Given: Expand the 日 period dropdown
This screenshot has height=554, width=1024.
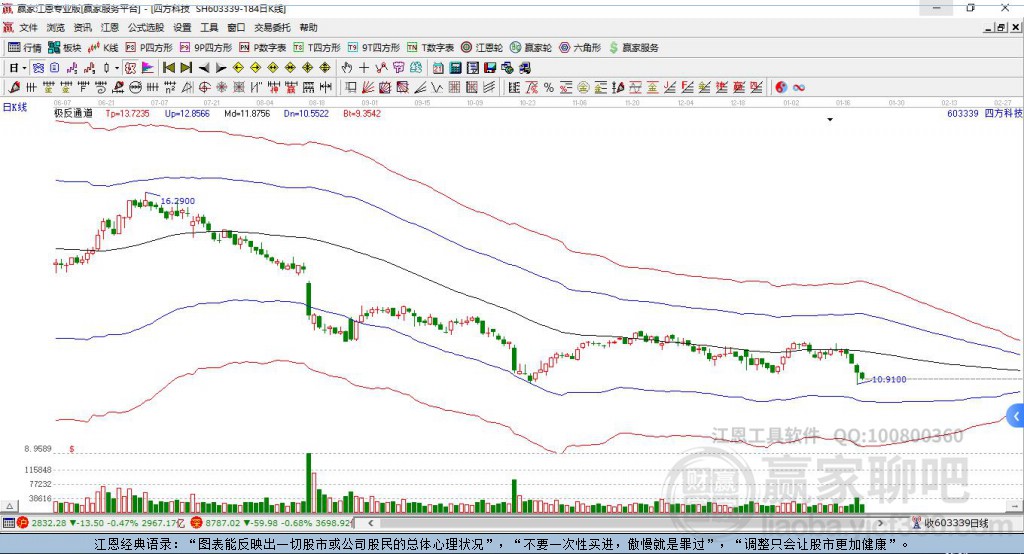Looking at the screenshot, I should [x=24, y=68].
